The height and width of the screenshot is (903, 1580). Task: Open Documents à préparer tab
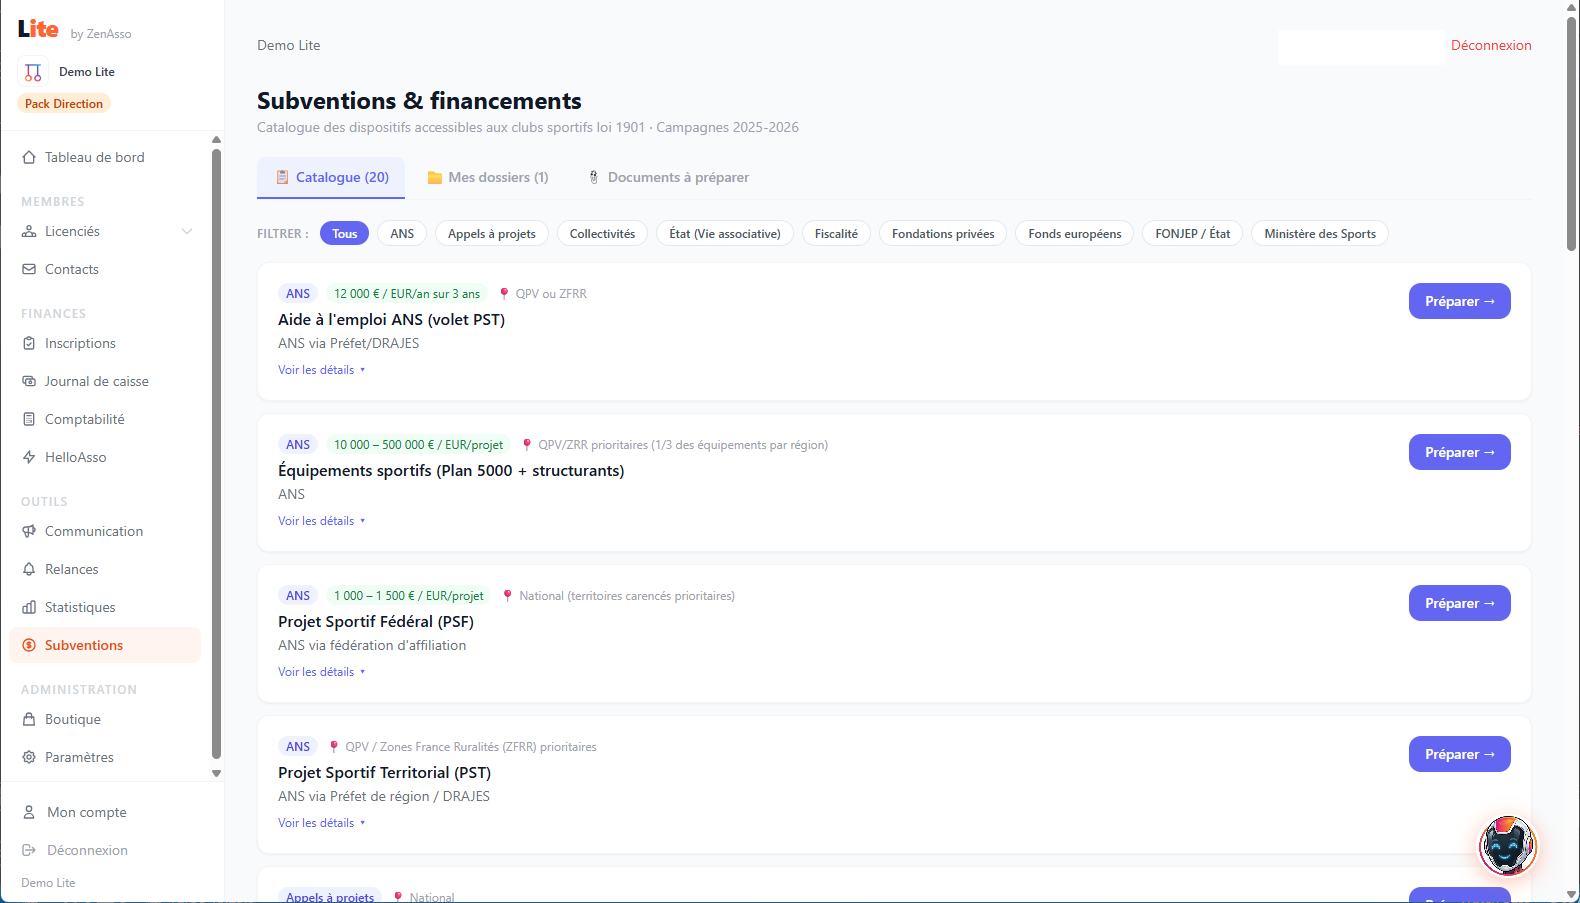pyautogui.click(x=668, y=177)
